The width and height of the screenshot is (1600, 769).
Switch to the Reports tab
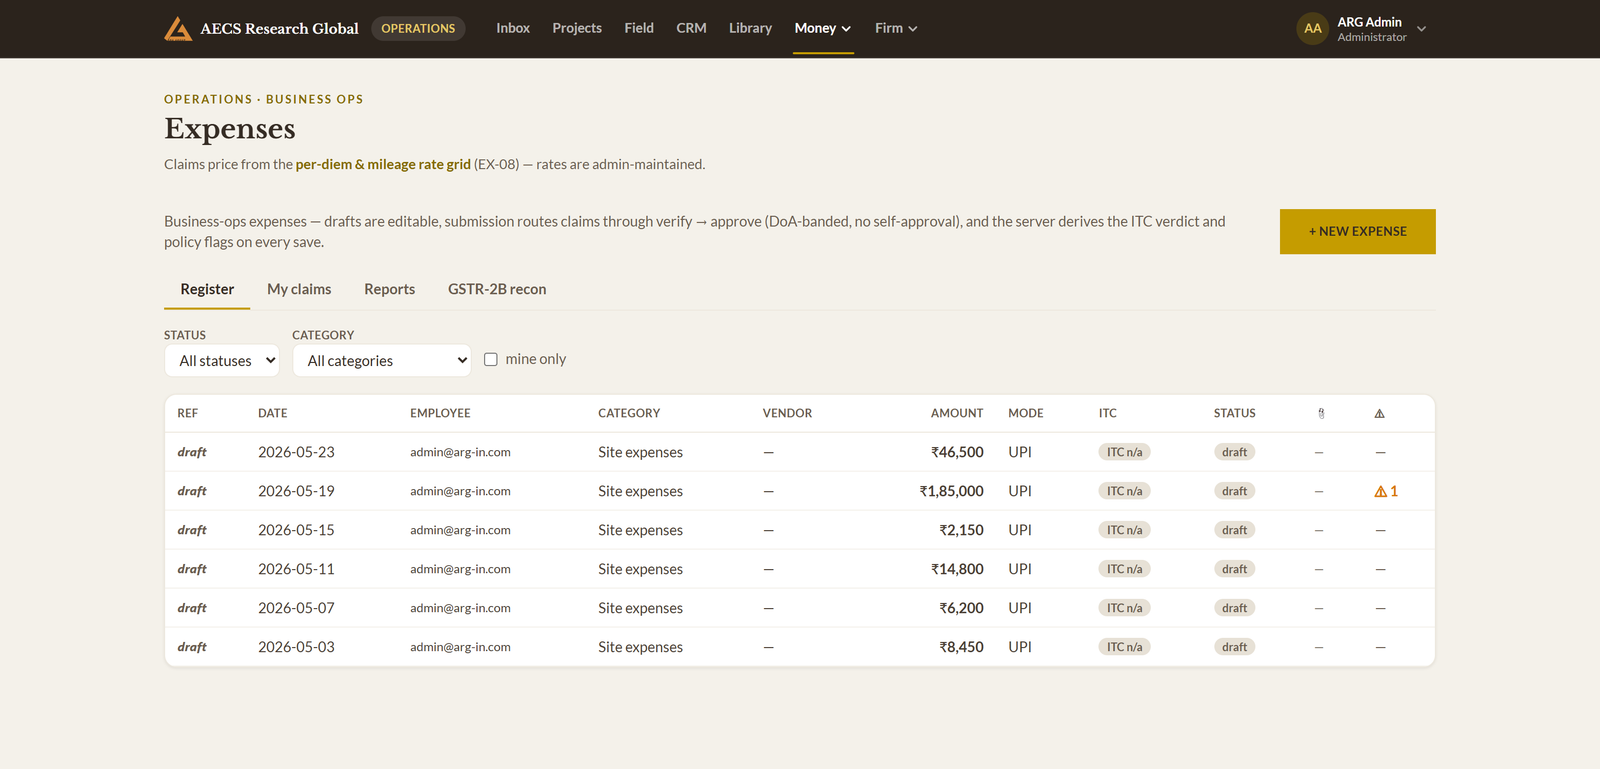pos(389,289)
